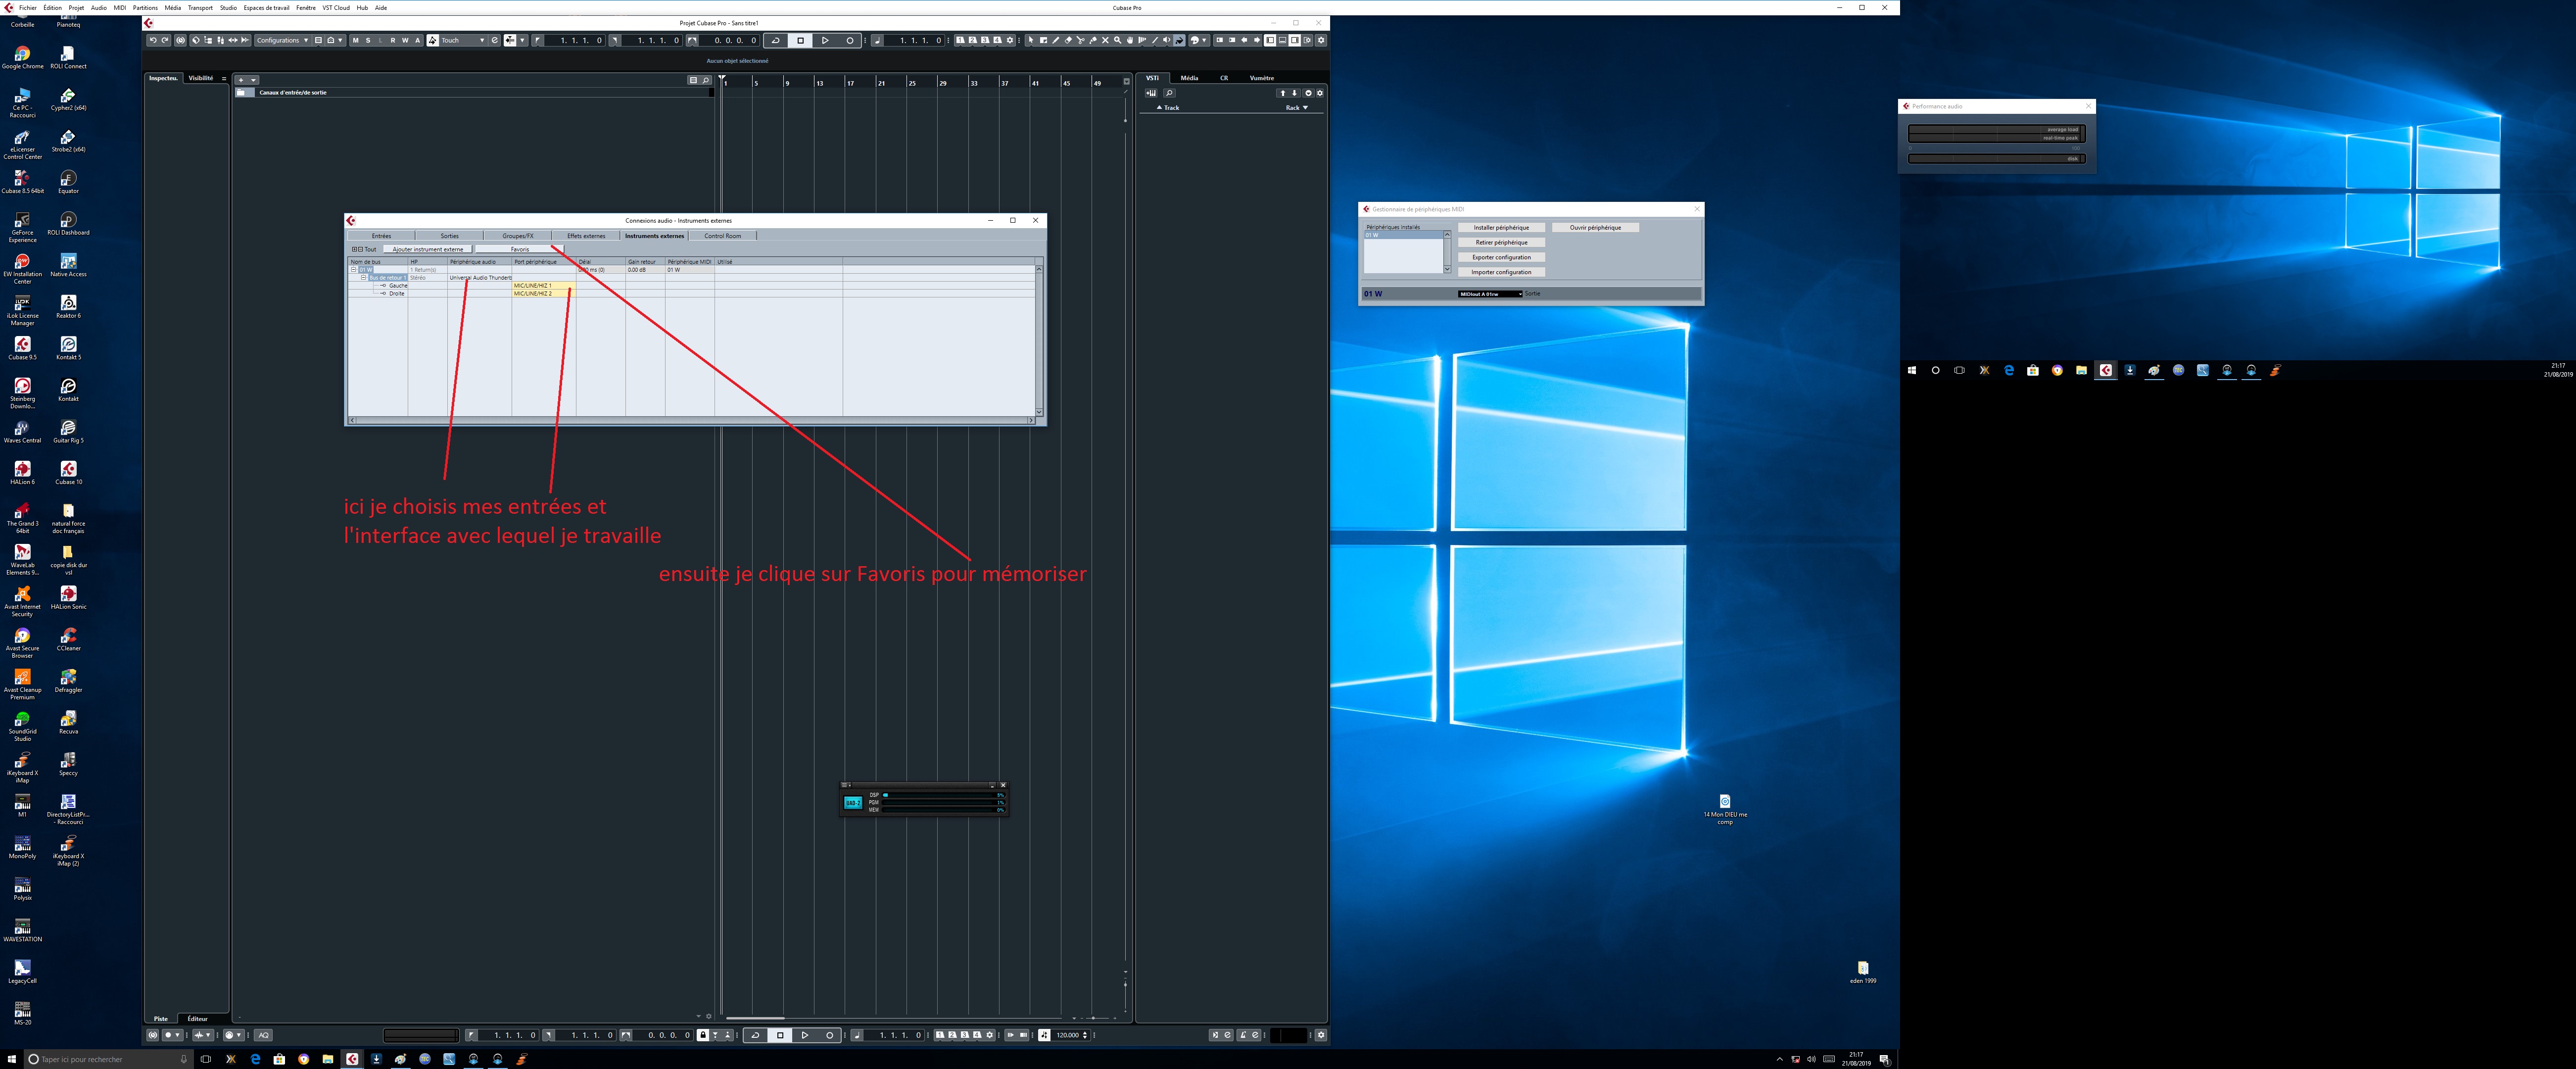Viewport: 2576px width, 1069px height.
Task: Switch to the Sorties tab
Action: coord(450,236)
